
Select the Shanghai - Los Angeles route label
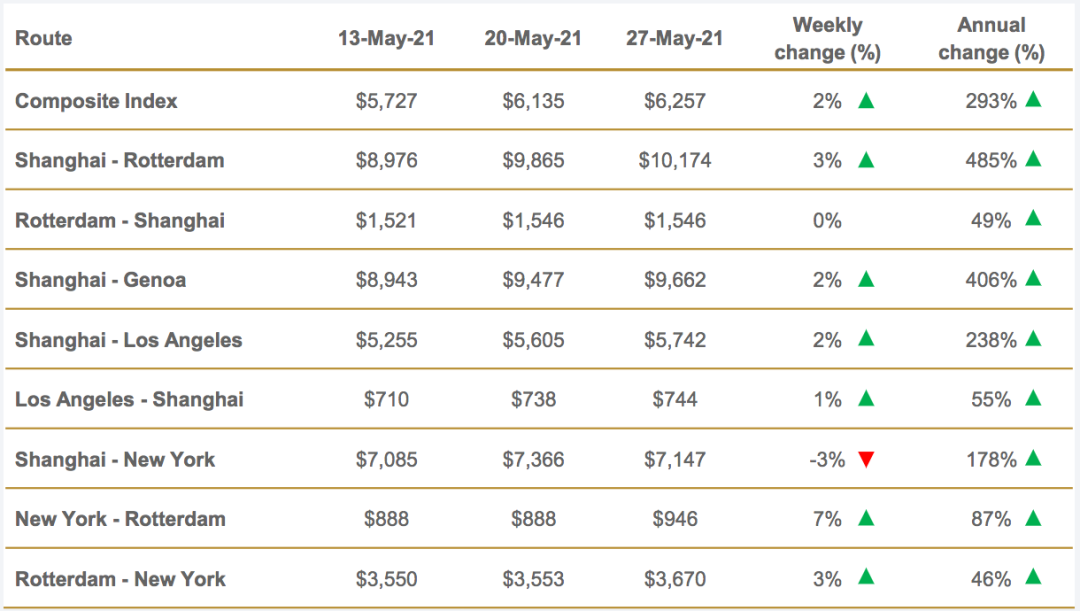point(128,340)
